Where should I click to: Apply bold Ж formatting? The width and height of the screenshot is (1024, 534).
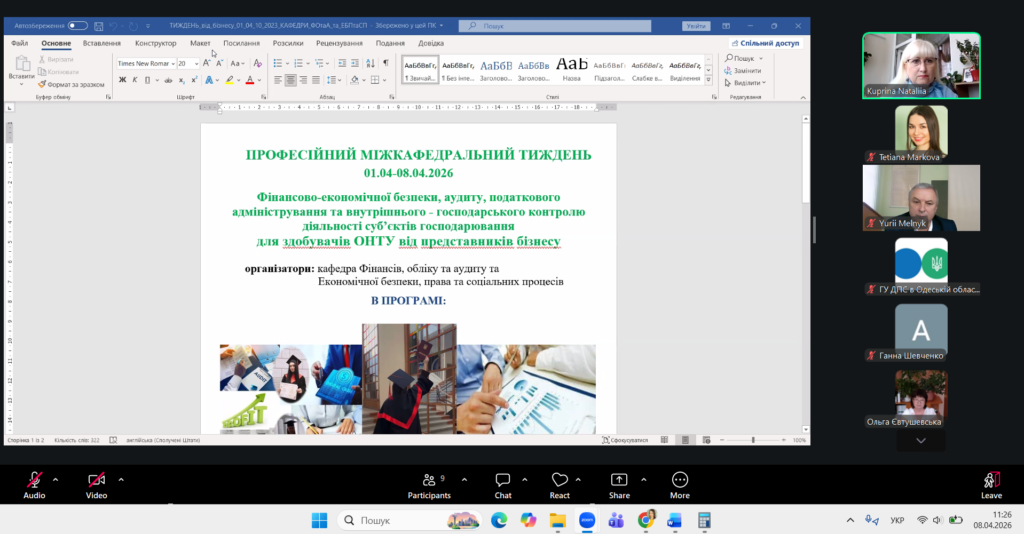click(x=122, y=80)
